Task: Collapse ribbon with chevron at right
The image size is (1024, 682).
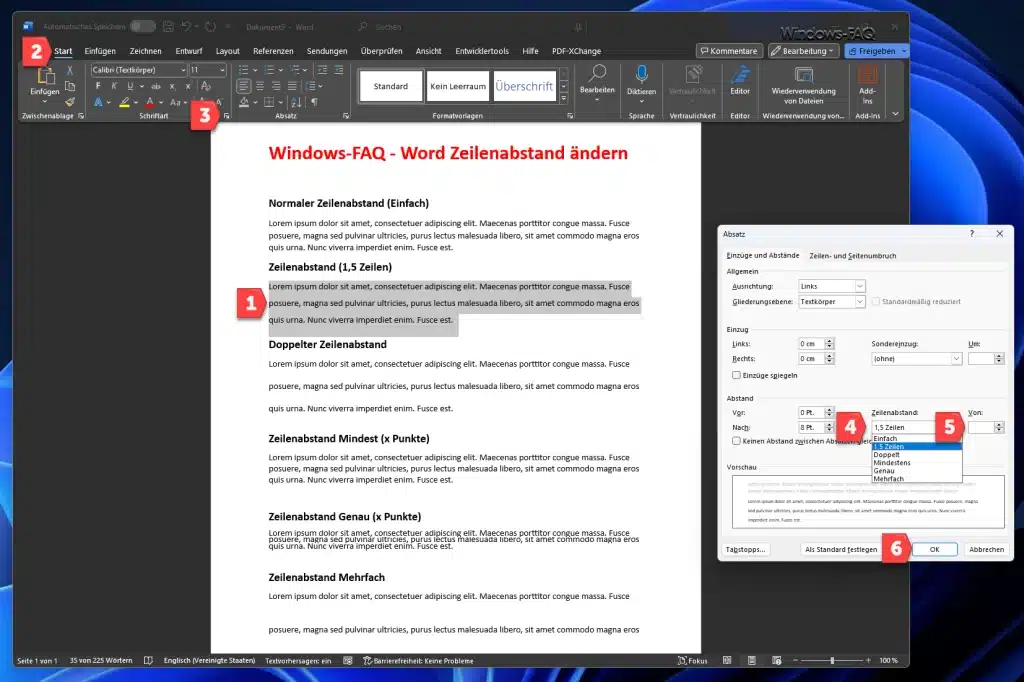Action: [x=895, y=114]
